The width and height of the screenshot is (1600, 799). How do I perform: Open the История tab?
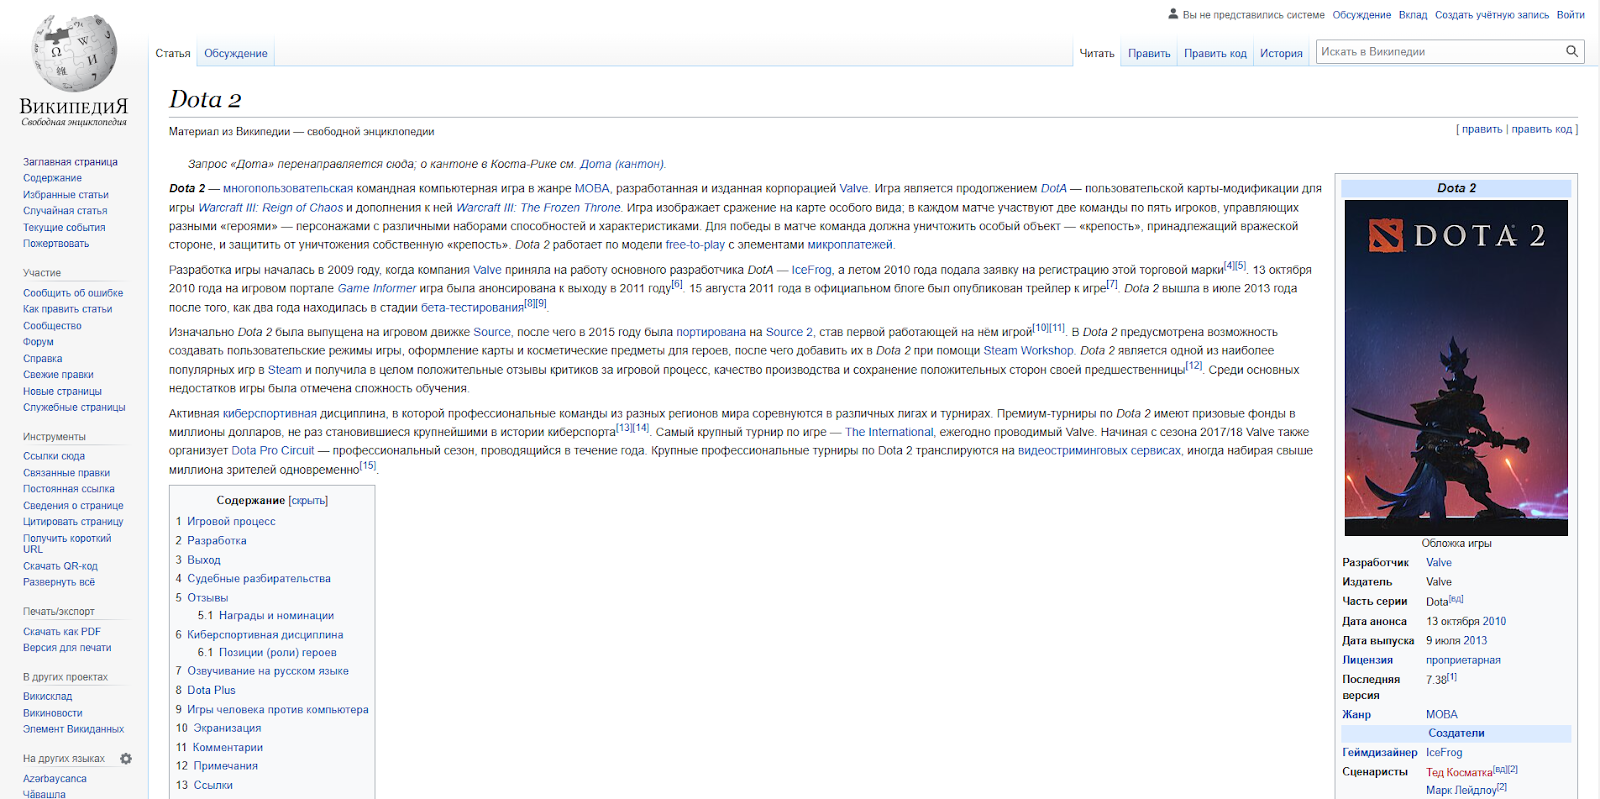click(x=1281, y=53)
